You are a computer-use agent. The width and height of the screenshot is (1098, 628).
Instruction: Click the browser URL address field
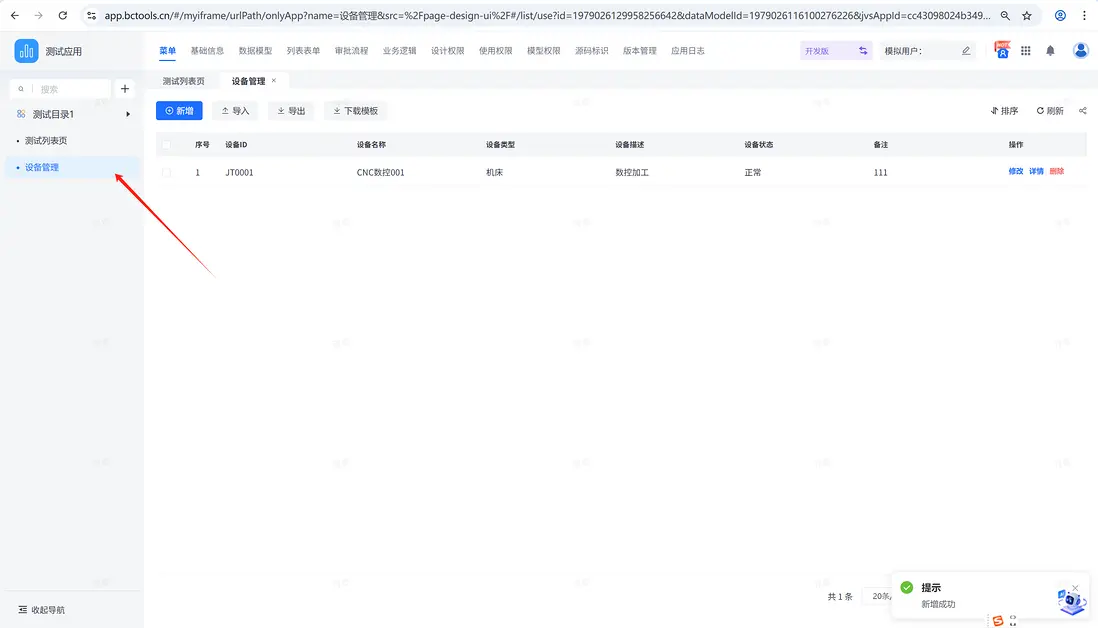pos(548,15)
